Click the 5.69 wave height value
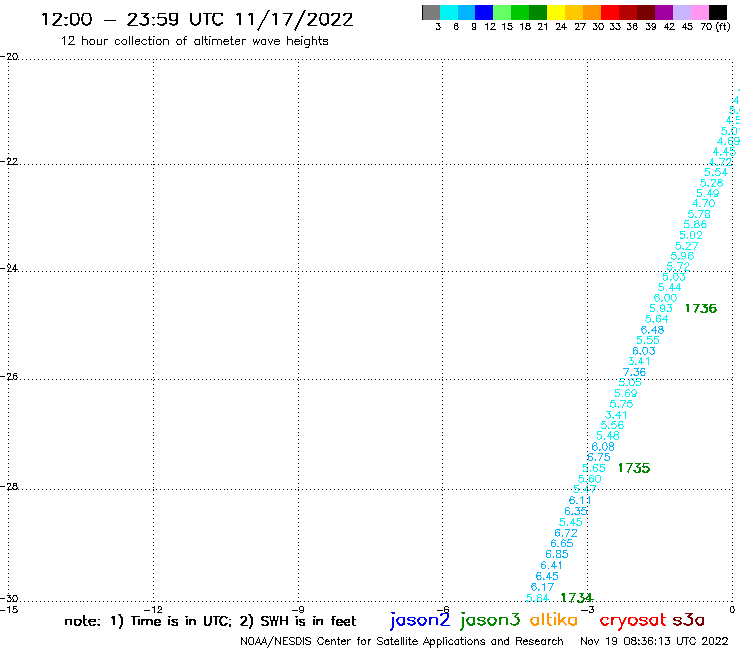The width and height of the screenshot is (740, 650). click(x=625, y=393)
